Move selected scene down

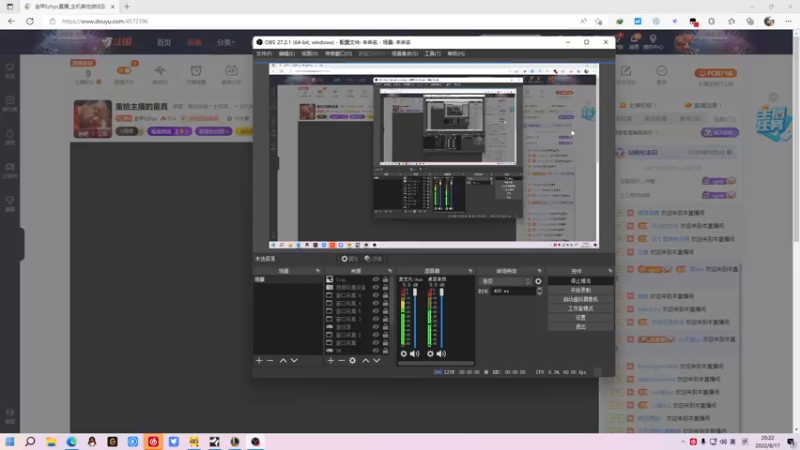294,361
